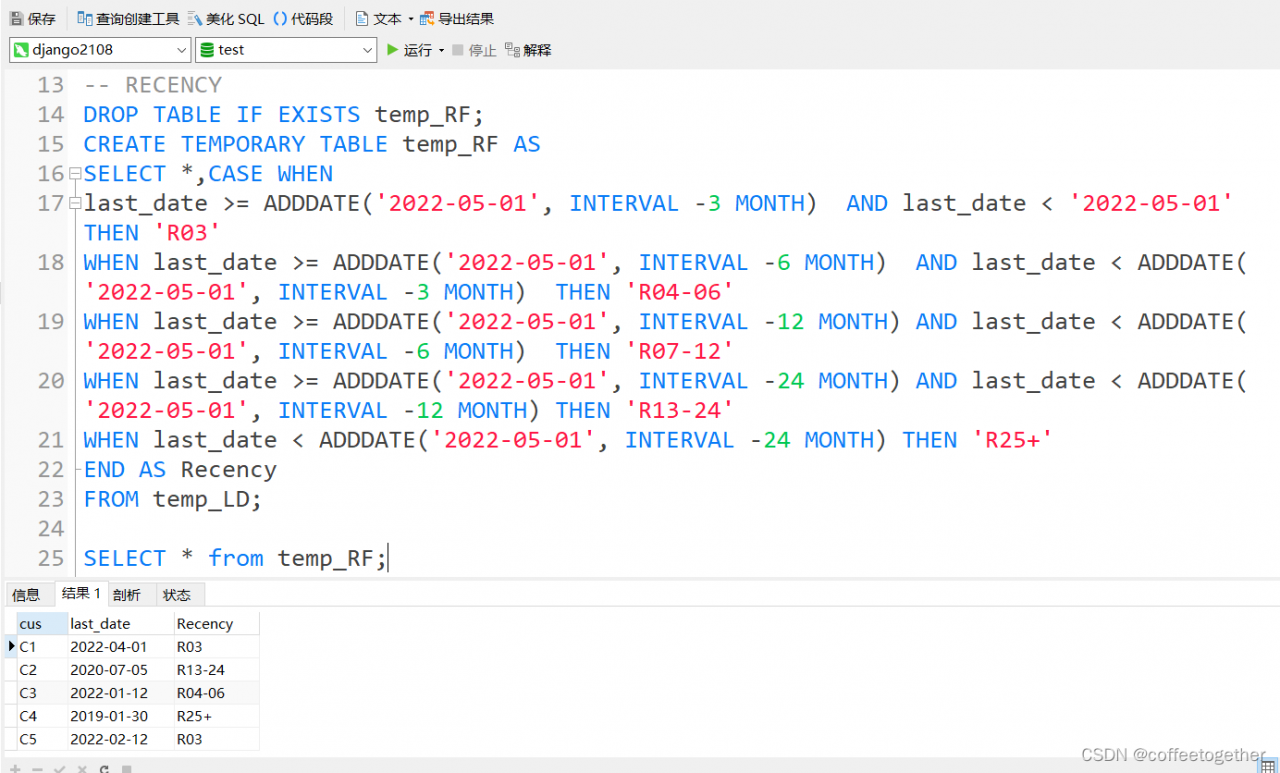Image resolution: width=1280 pixels, height=773 pixels.
Task: Click the cus column header
Action: click(42, 623)
